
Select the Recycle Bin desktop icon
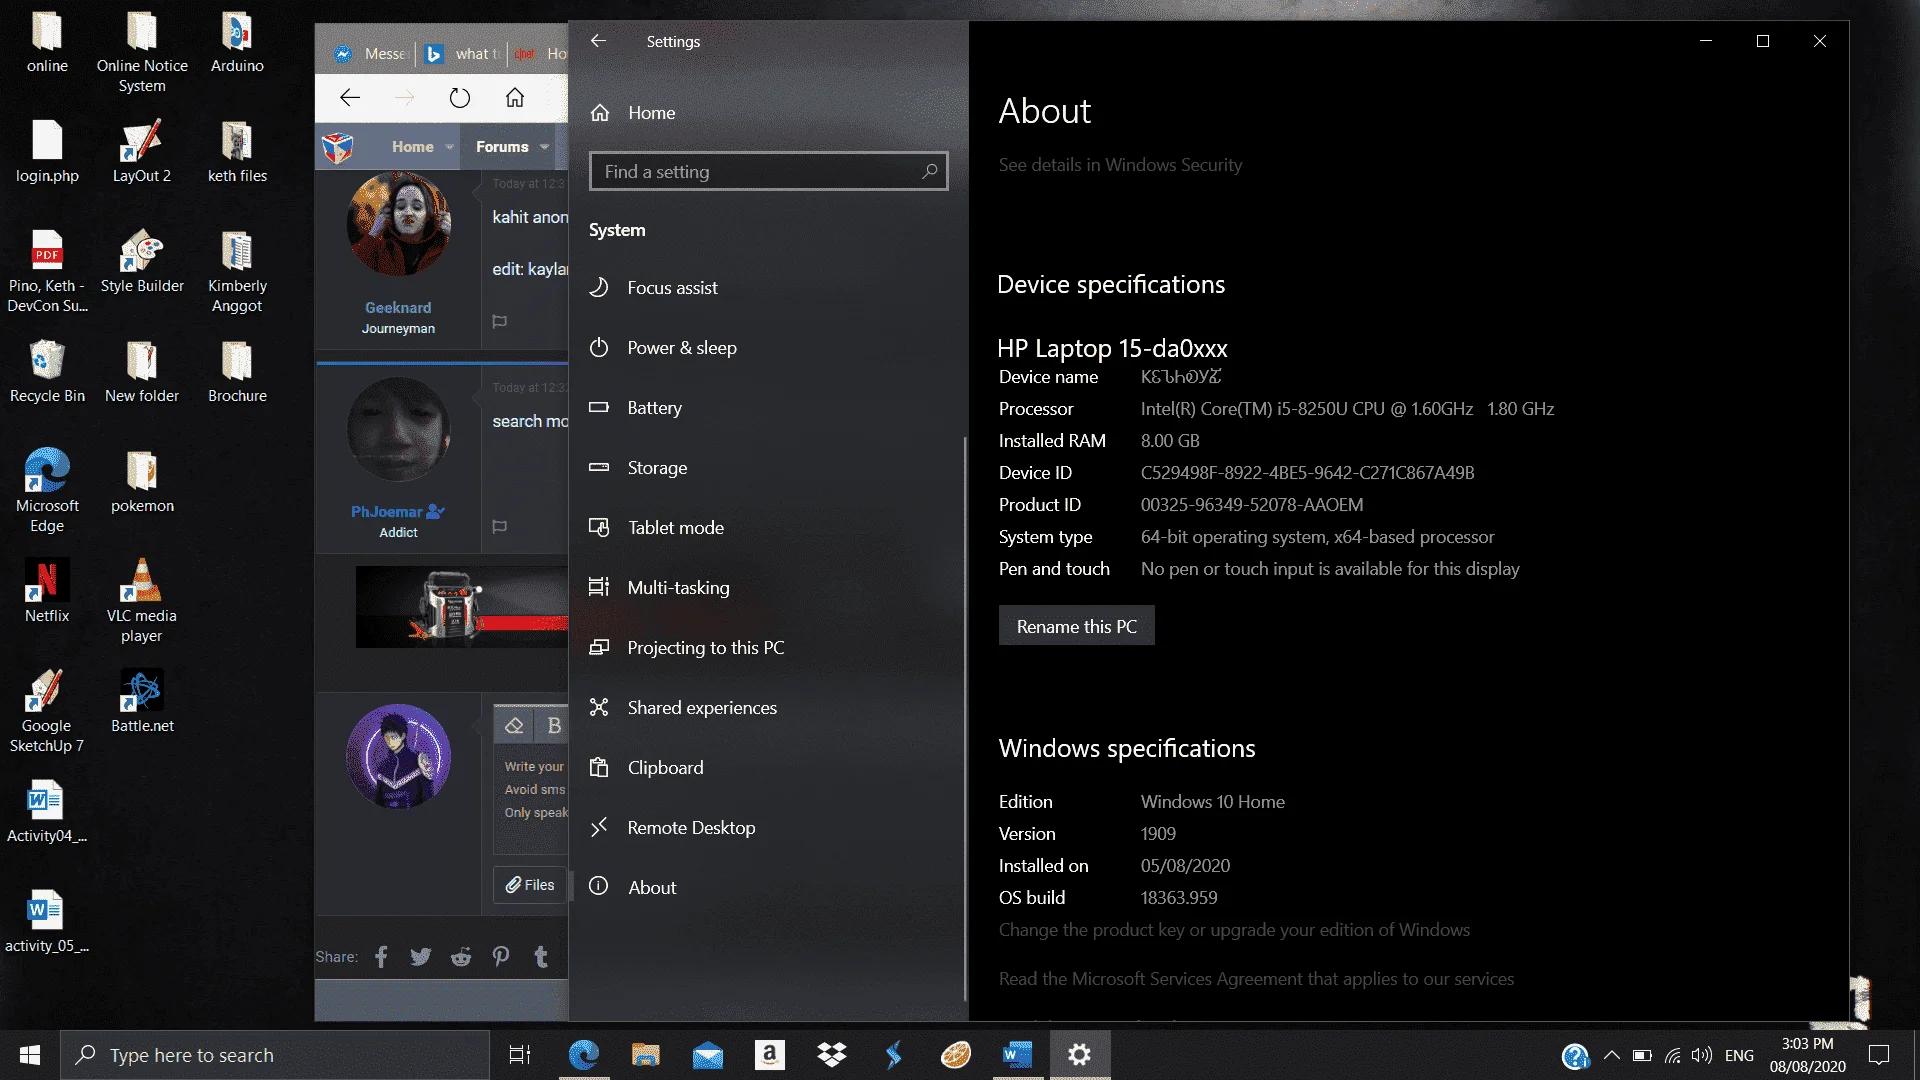(47, 371)
